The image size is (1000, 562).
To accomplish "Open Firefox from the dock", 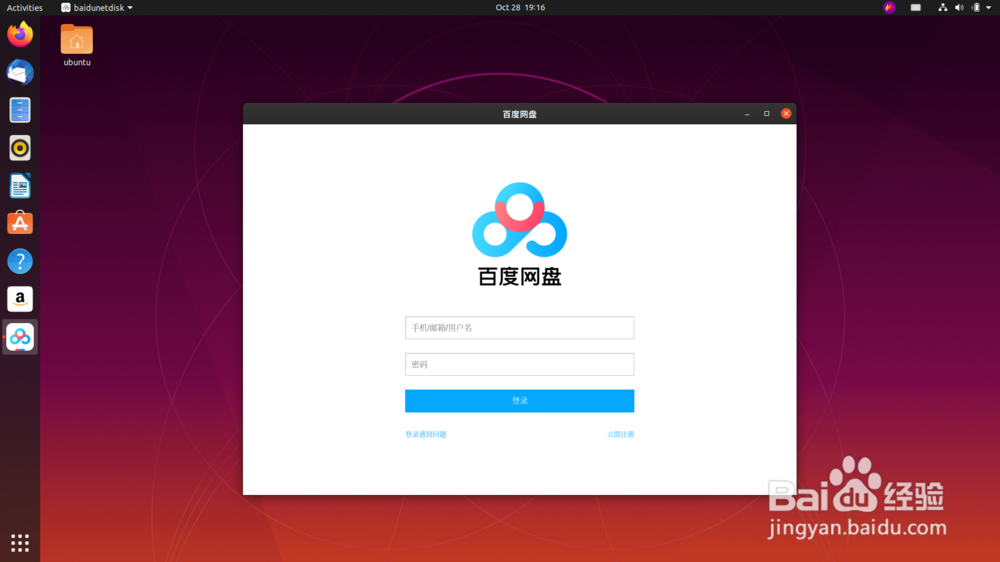I will pos(20,34).
